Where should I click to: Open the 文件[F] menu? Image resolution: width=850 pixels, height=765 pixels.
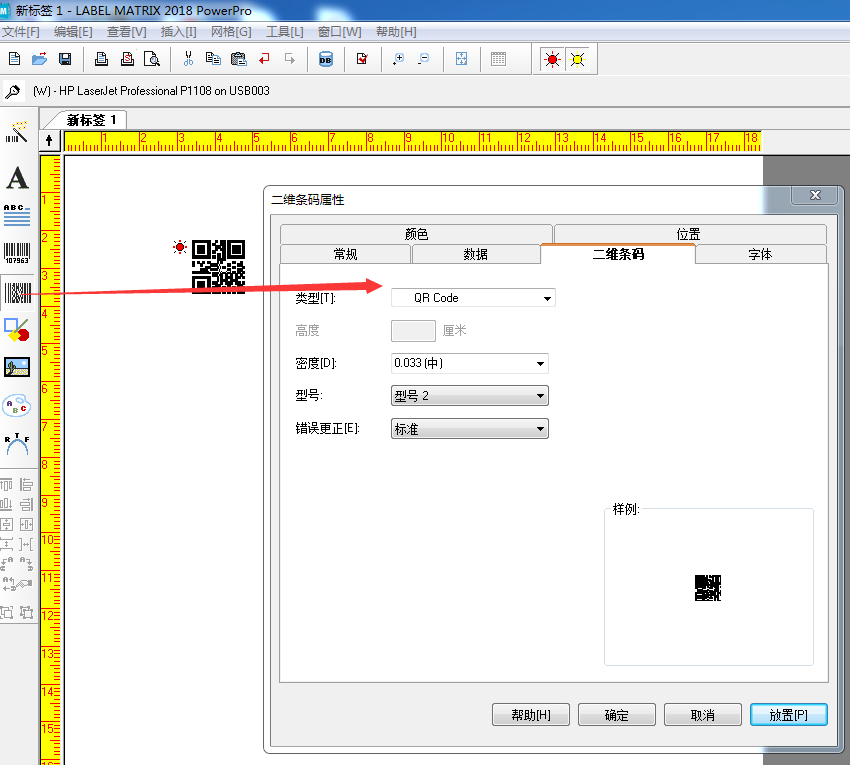[x=21, y=32]
